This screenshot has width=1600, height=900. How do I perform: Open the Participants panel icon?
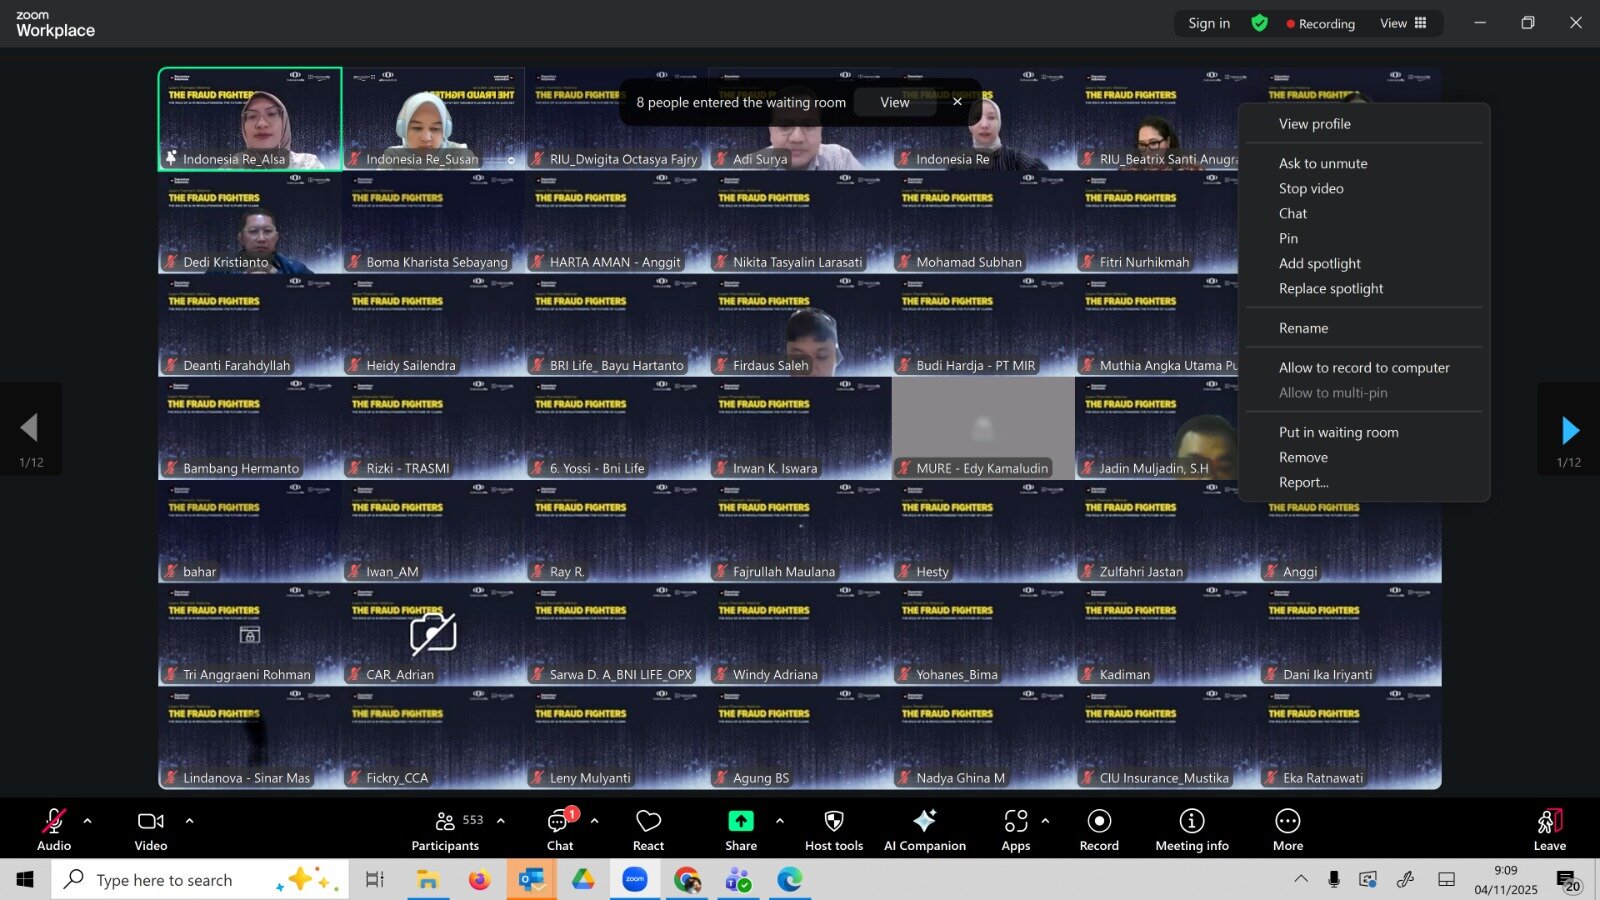pyautogui.click(x=446, y=822)
